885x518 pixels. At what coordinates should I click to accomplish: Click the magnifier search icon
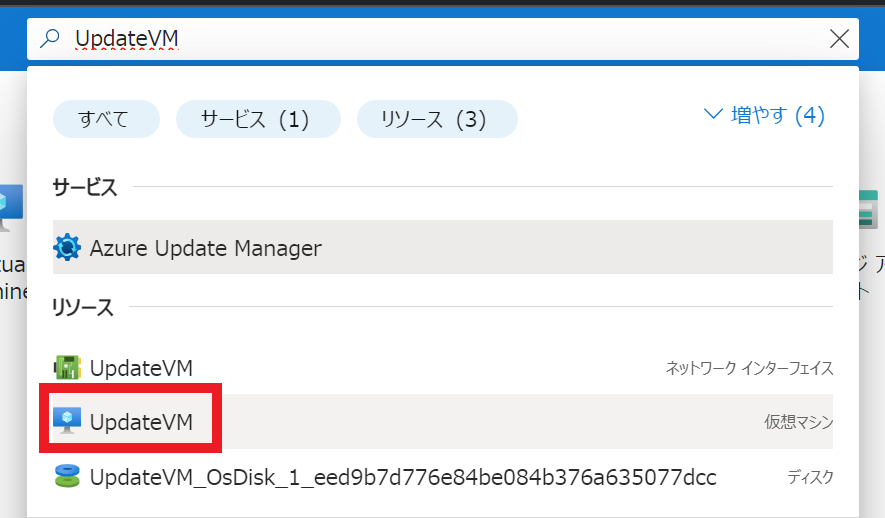point(50,38)
